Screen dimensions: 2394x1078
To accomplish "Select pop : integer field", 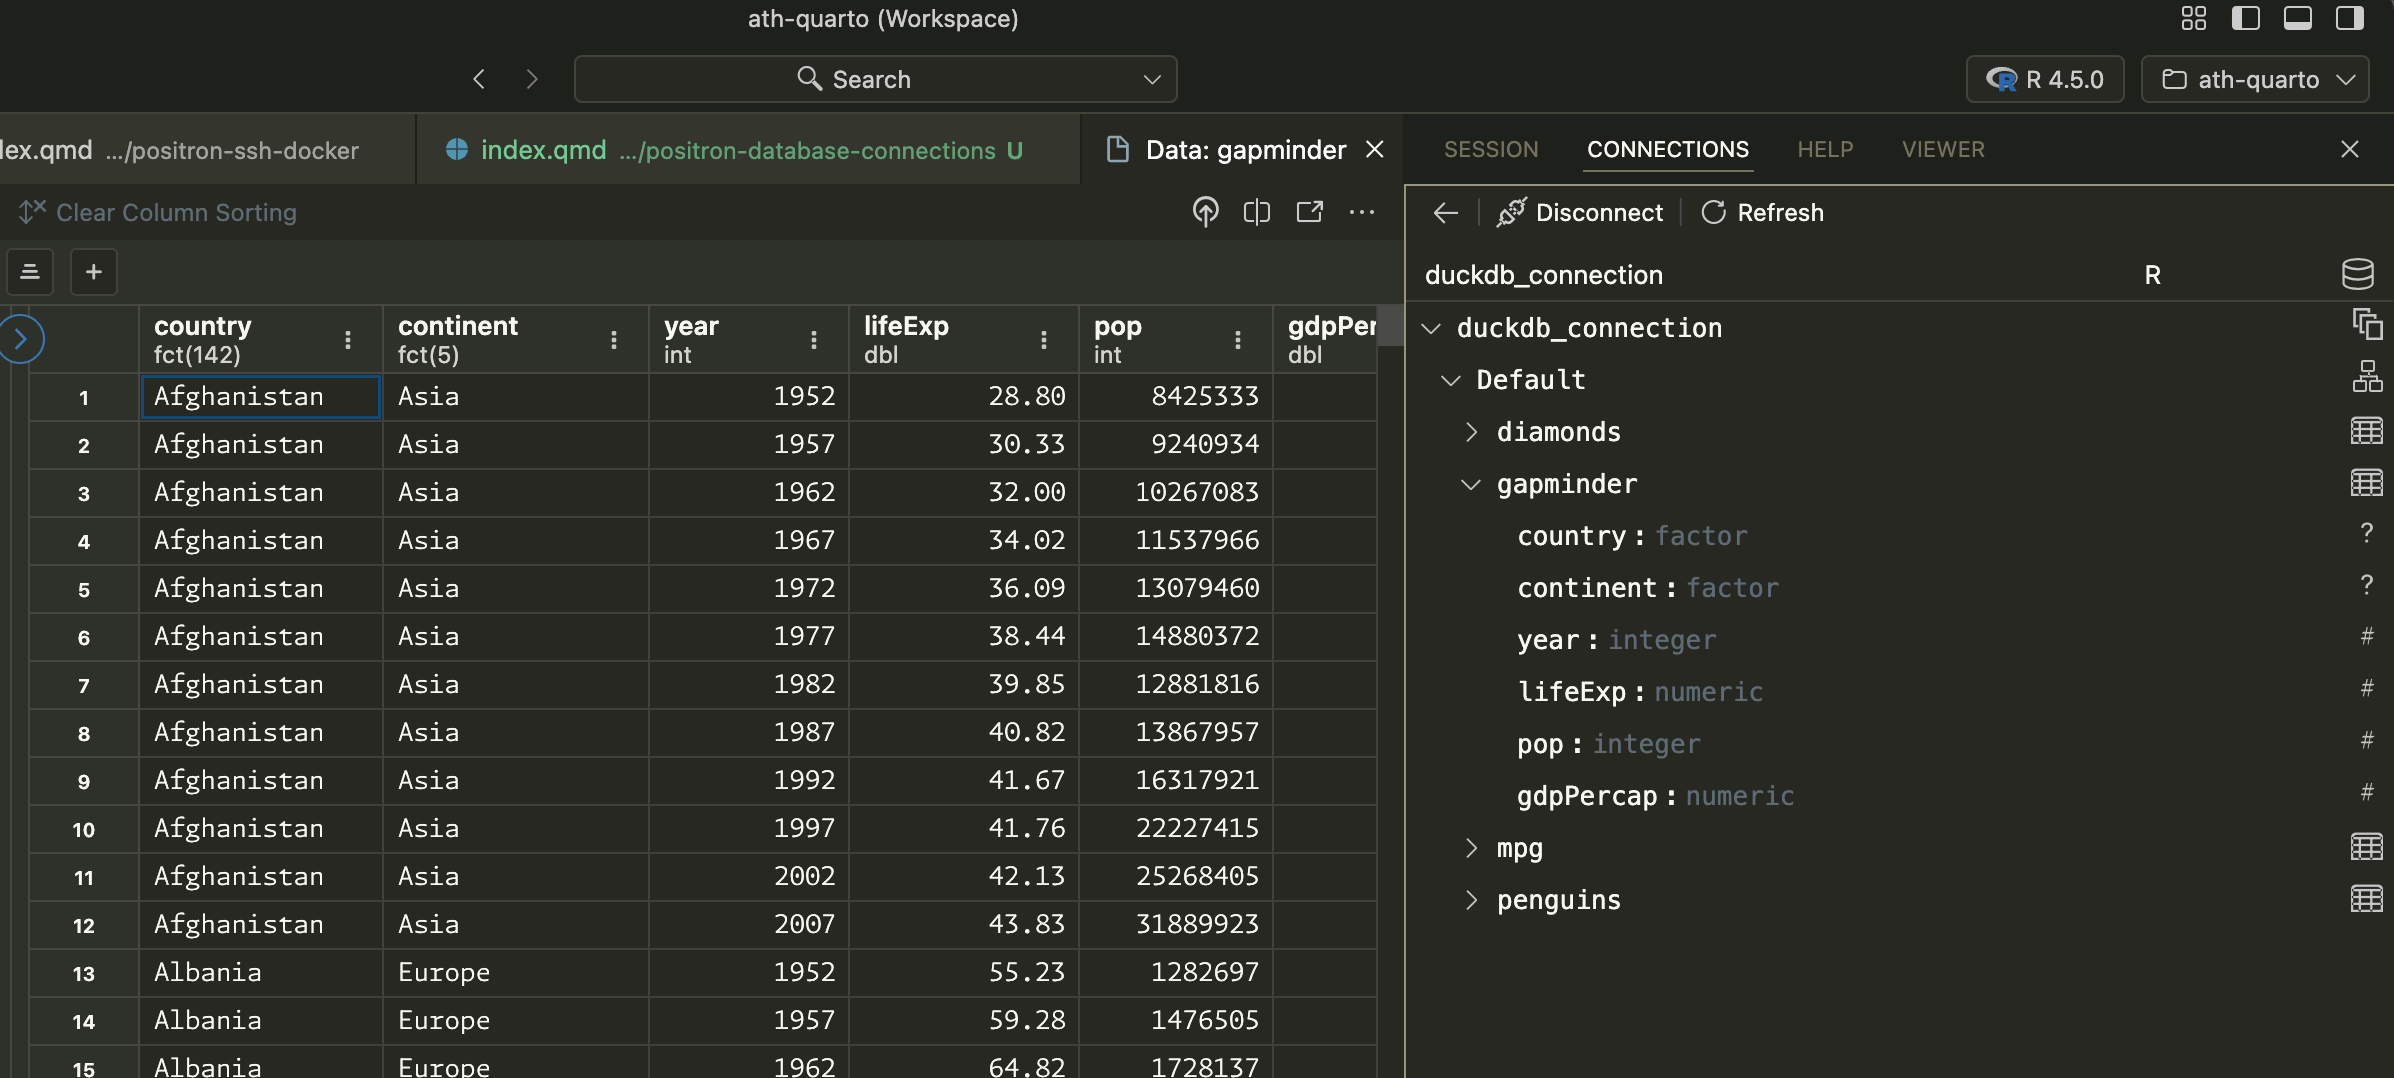I will click(1608, 744).
